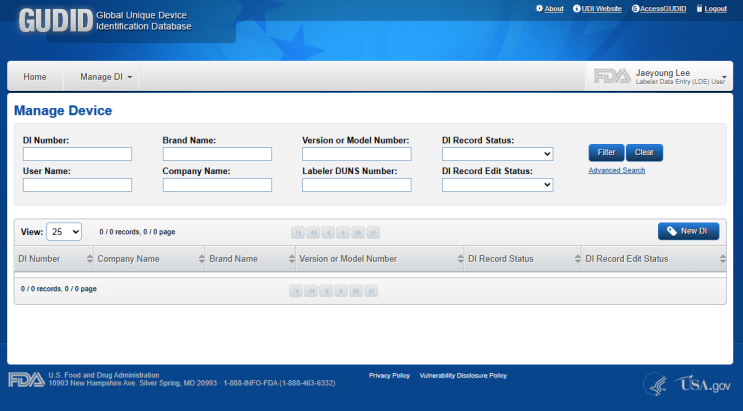
Task: Open the Manage DI menu
Action: tap(106, 77)
